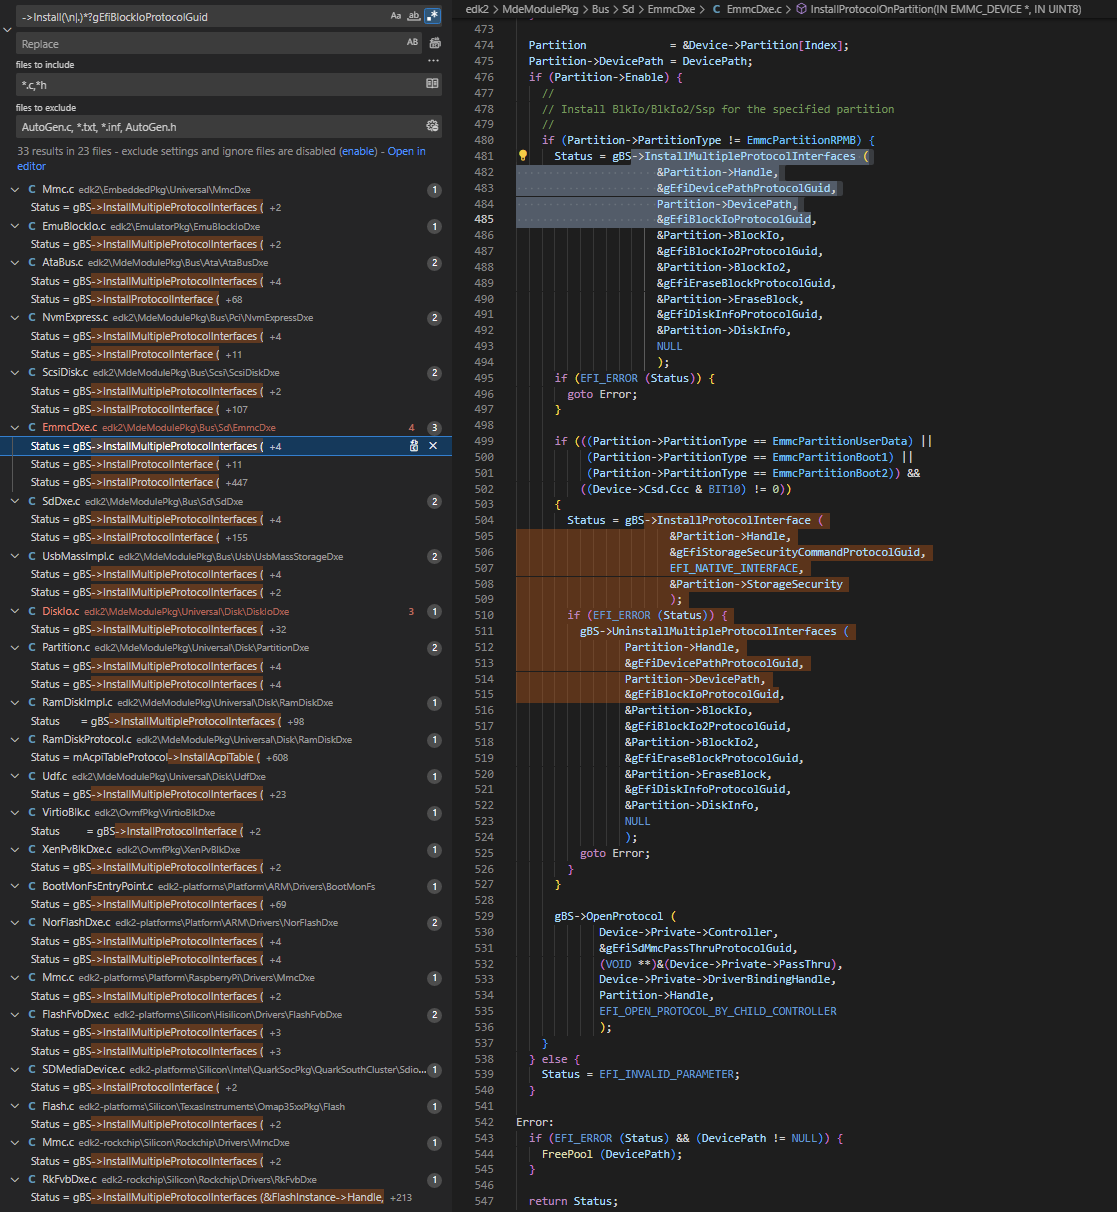The height and width of the screenshot is (1212, 1117).
Task: Select Flash.c under Omap35xxPkg
Action: pos(226,1106)
